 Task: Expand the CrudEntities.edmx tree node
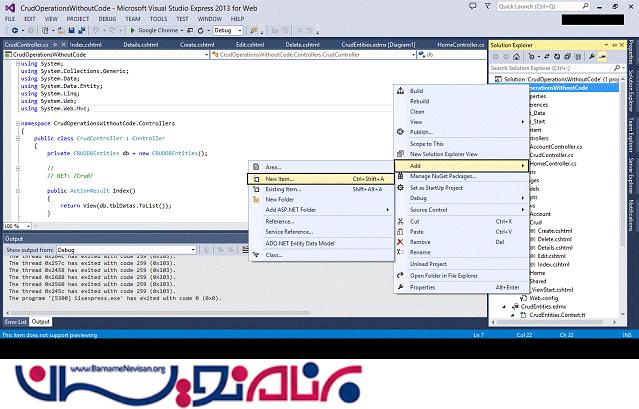504,306
